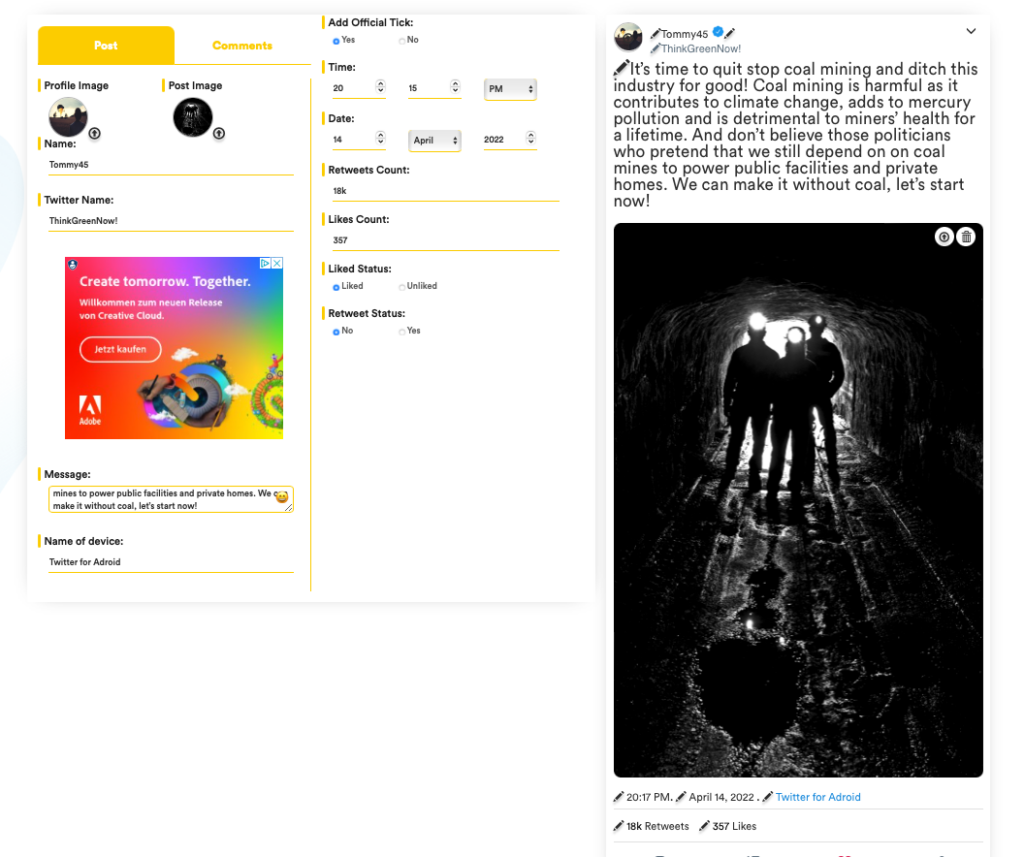Screen dimensions: 1024x857
Task: Click pencil icon before 18k Retweets
Action: (x=618, y=826)
